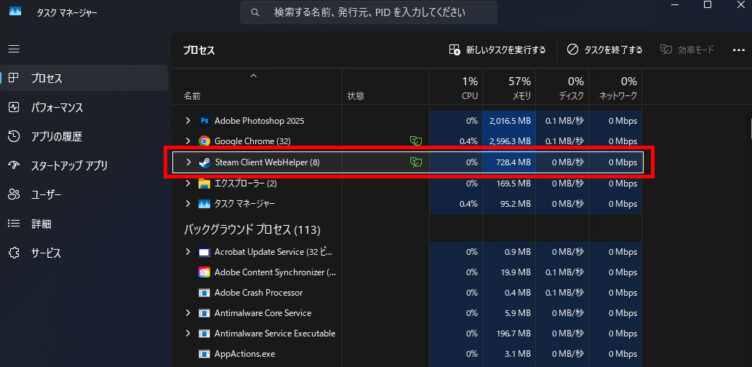Expand Google Chrome (32) process group

pos(188,141)
